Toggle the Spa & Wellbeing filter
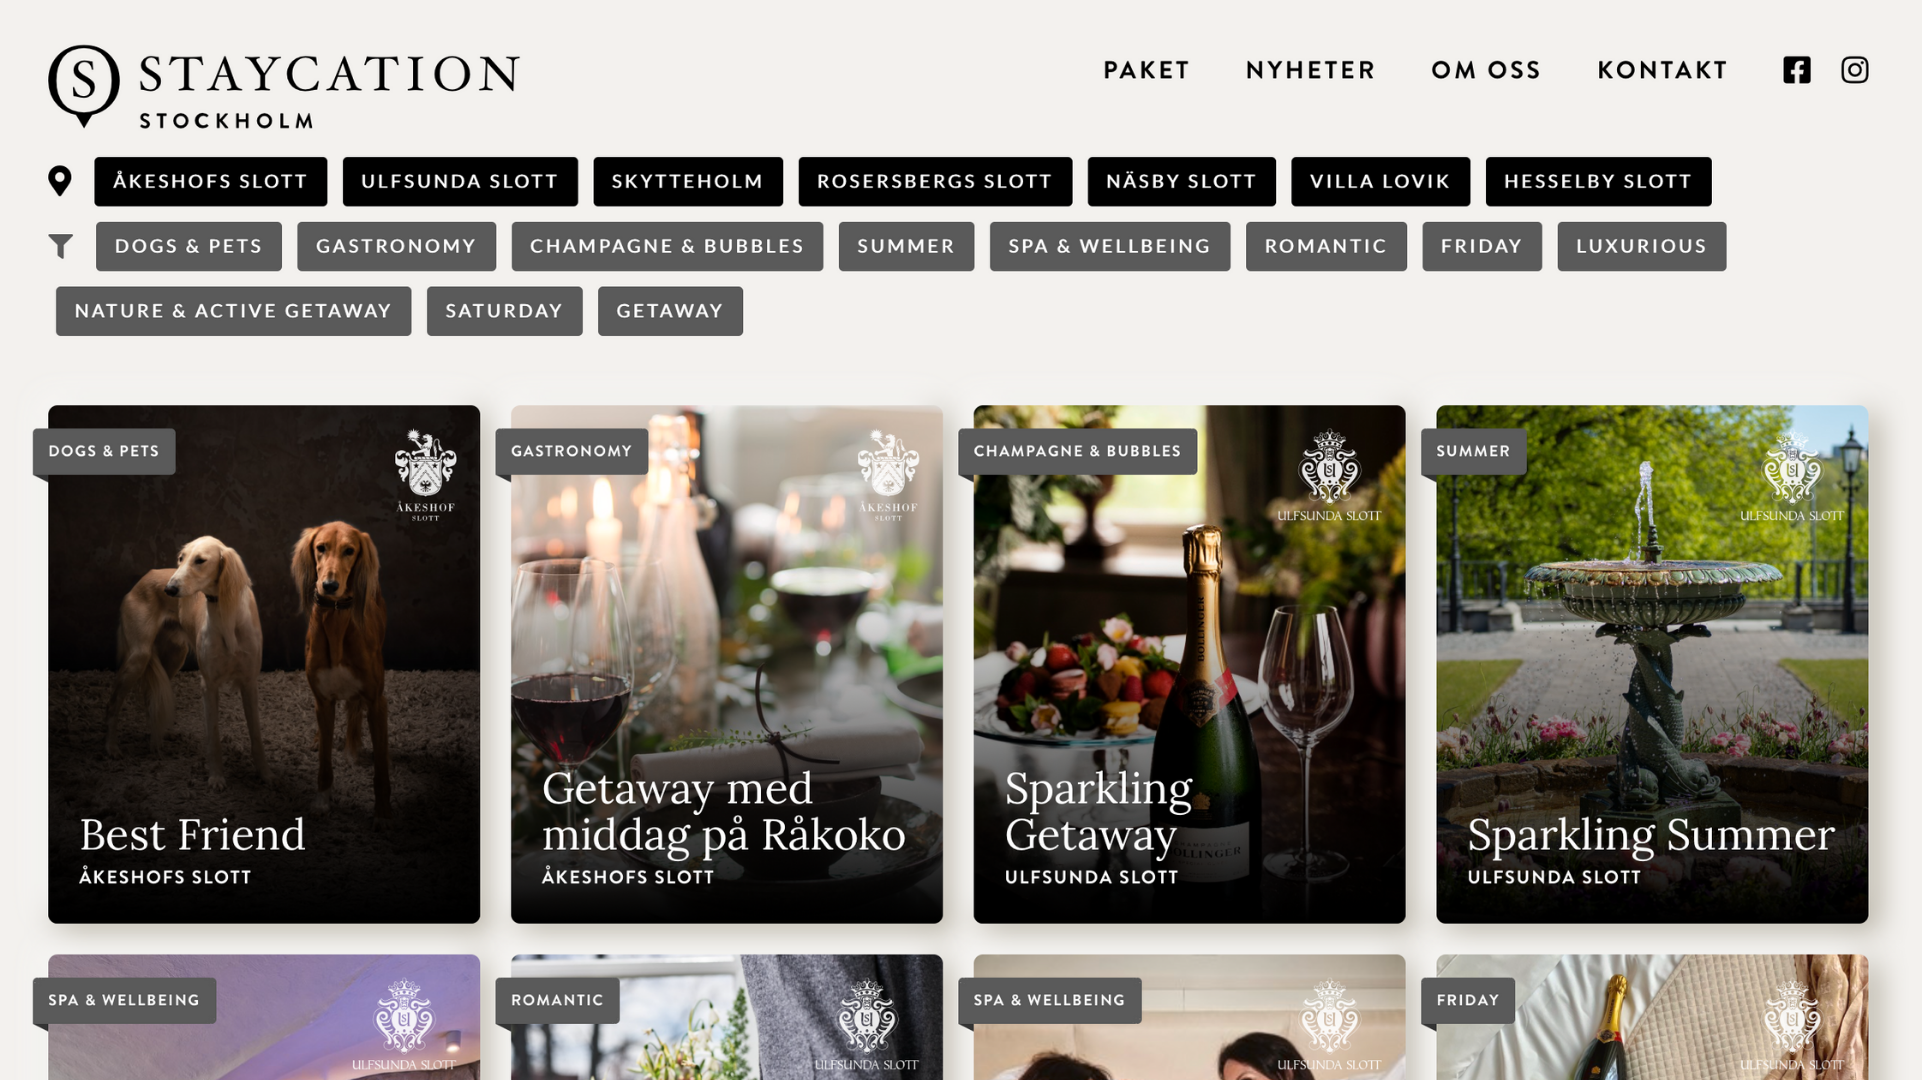 coord(1110,246)
